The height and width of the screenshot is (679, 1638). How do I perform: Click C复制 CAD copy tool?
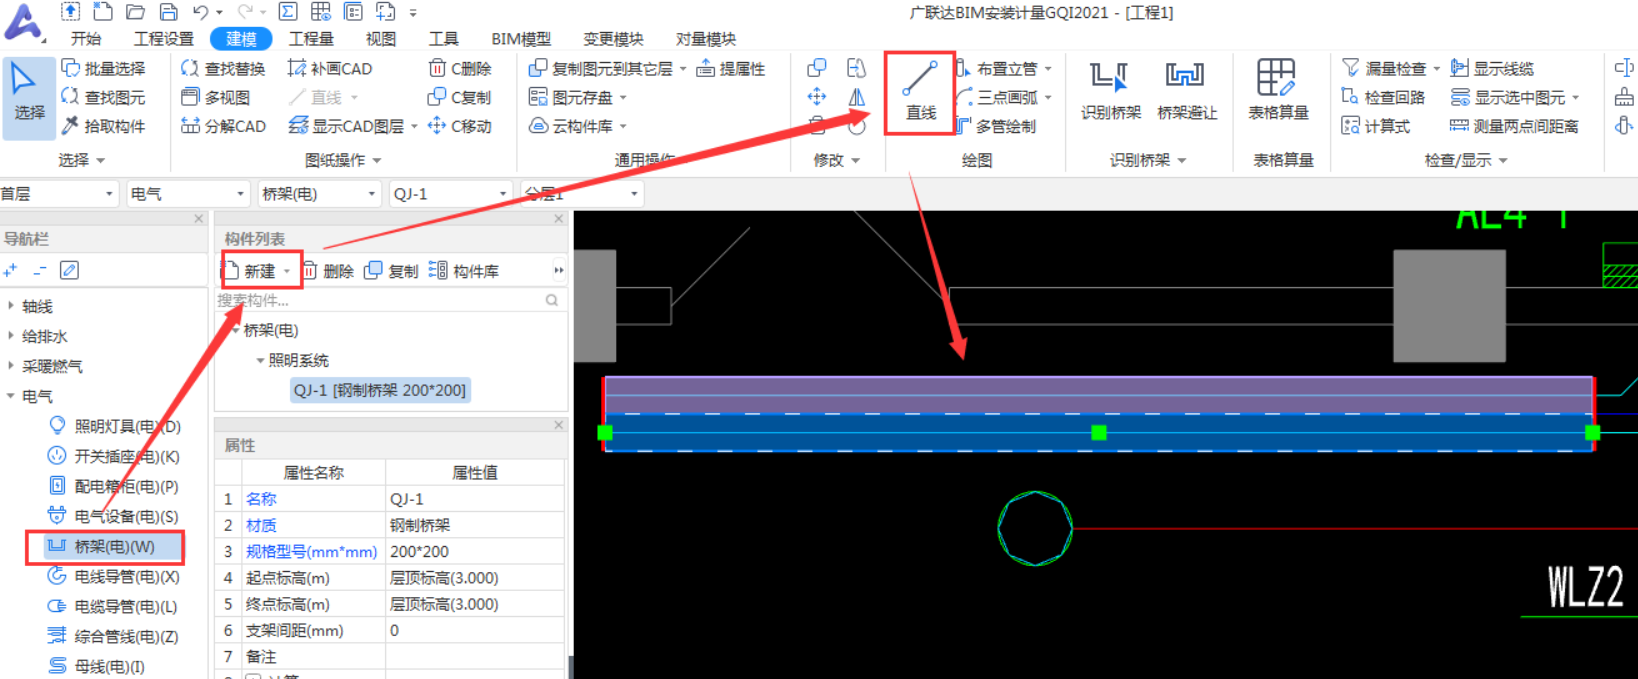pos(460,97)
